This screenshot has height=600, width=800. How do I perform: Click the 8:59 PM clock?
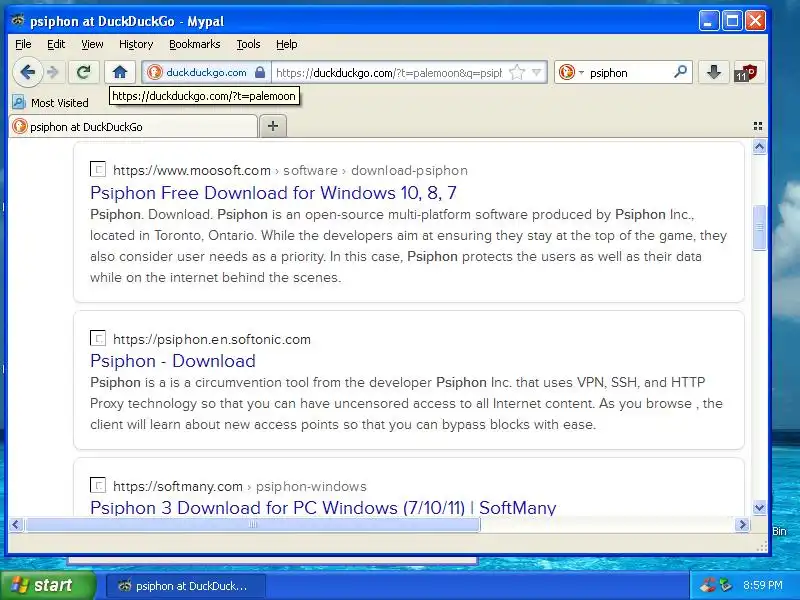pos(763,585)
